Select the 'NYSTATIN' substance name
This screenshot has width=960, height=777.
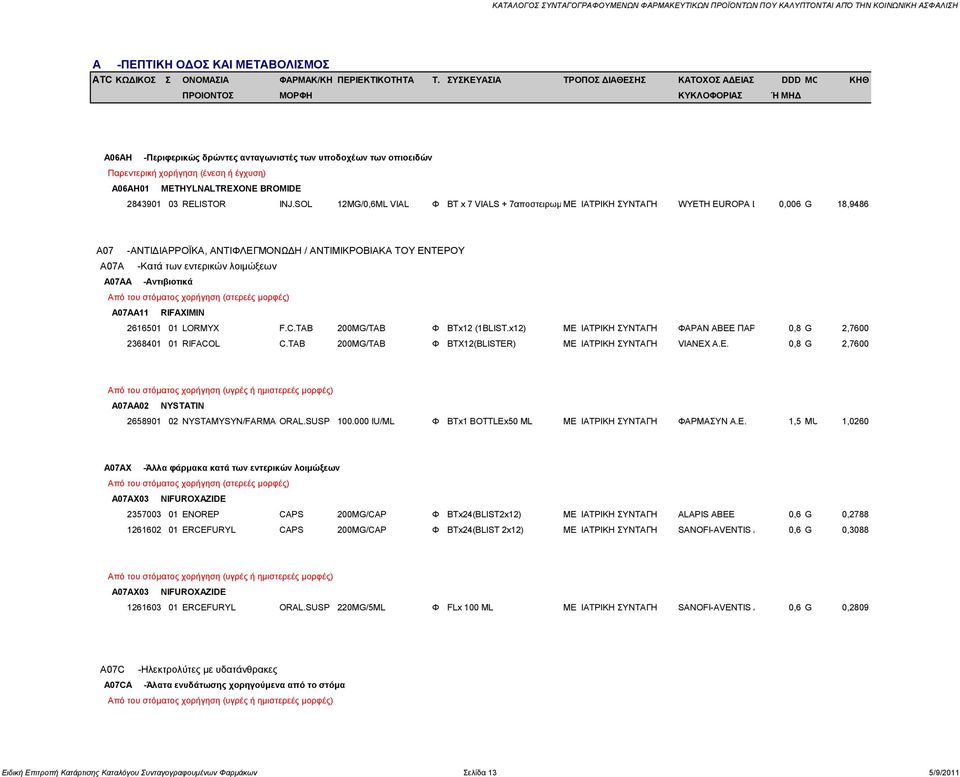click(x=182, y=406)
